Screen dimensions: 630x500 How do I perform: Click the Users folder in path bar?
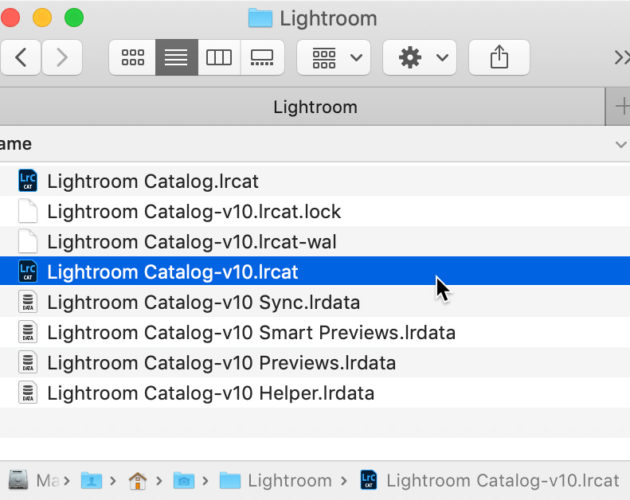91,480
